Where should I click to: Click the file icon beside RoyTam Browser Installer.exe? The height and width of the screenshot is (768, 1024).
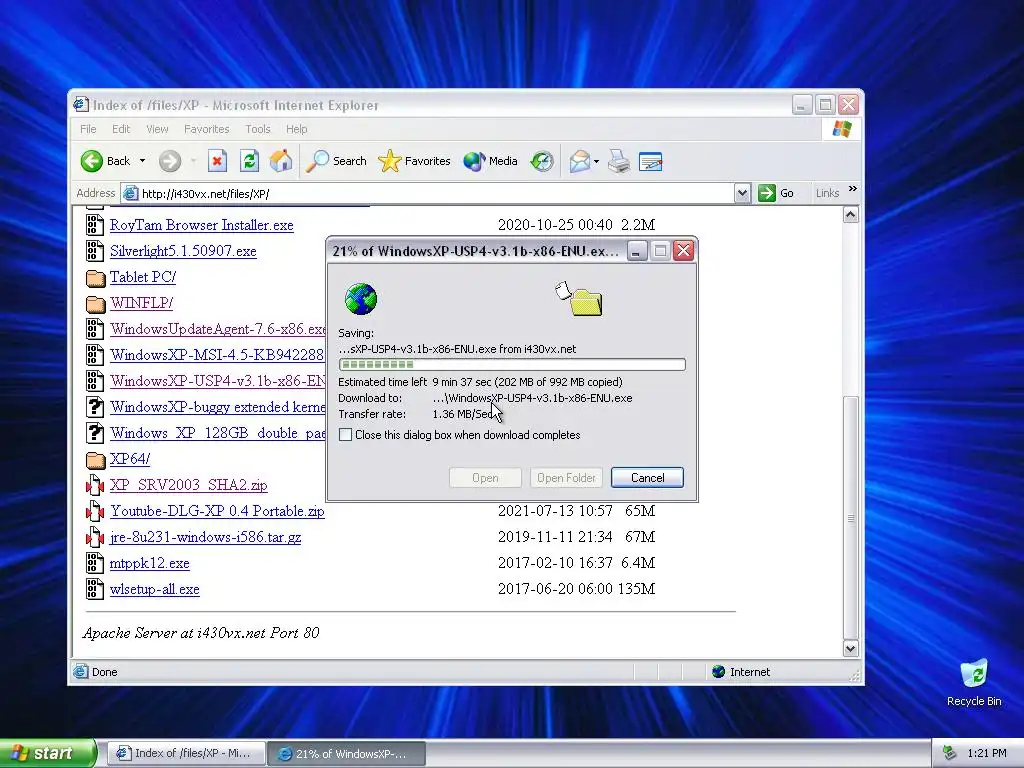tap(95, 225)
